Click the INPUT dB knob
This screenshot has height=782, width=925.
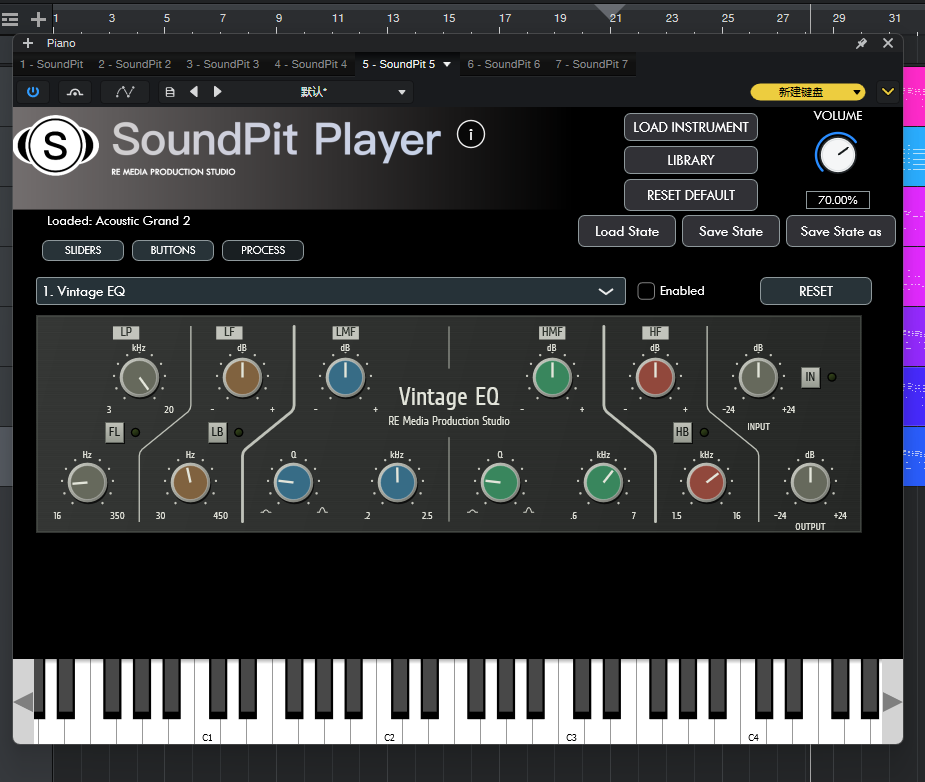click(759, 378)
